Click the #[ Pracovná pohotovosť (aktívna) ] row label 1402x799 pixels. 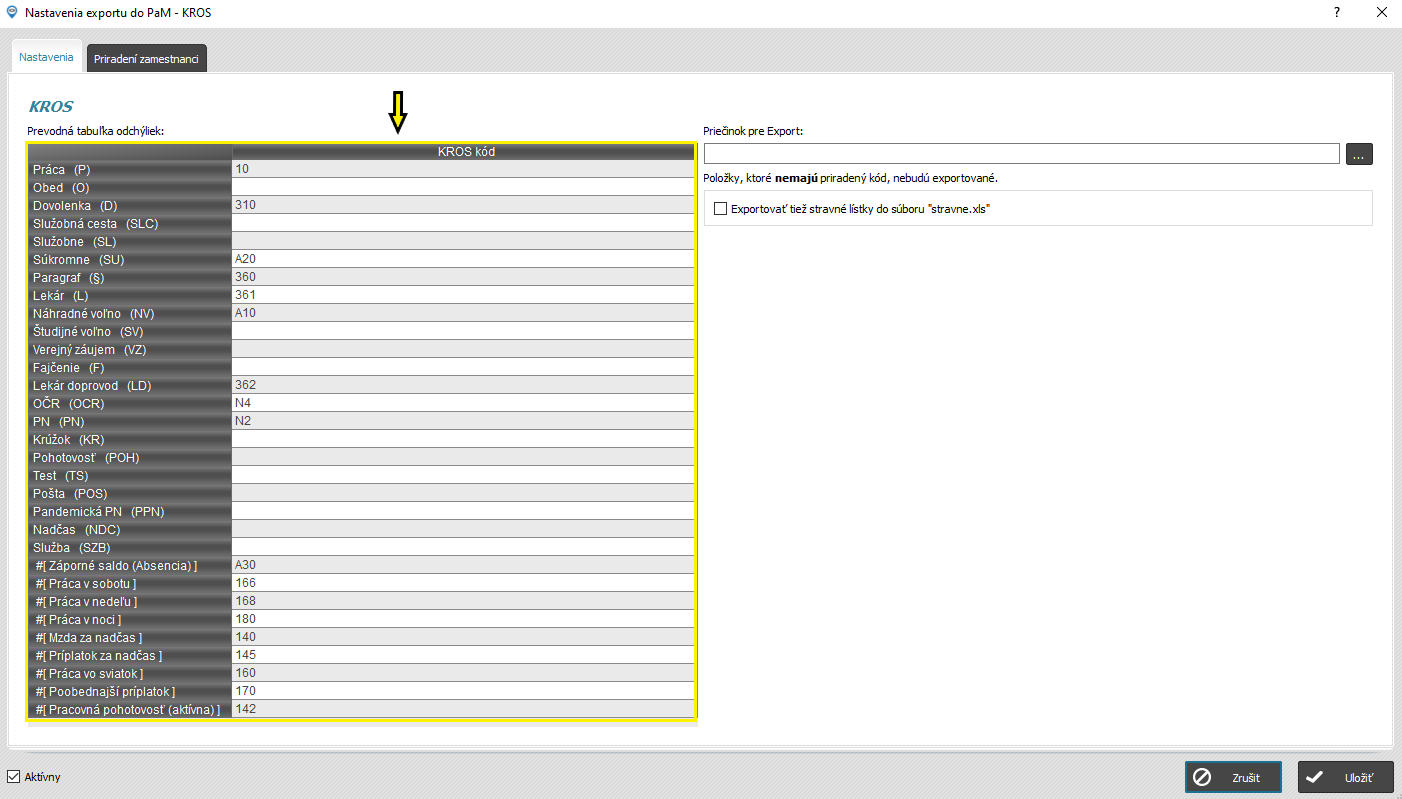[x=130, y=709]
